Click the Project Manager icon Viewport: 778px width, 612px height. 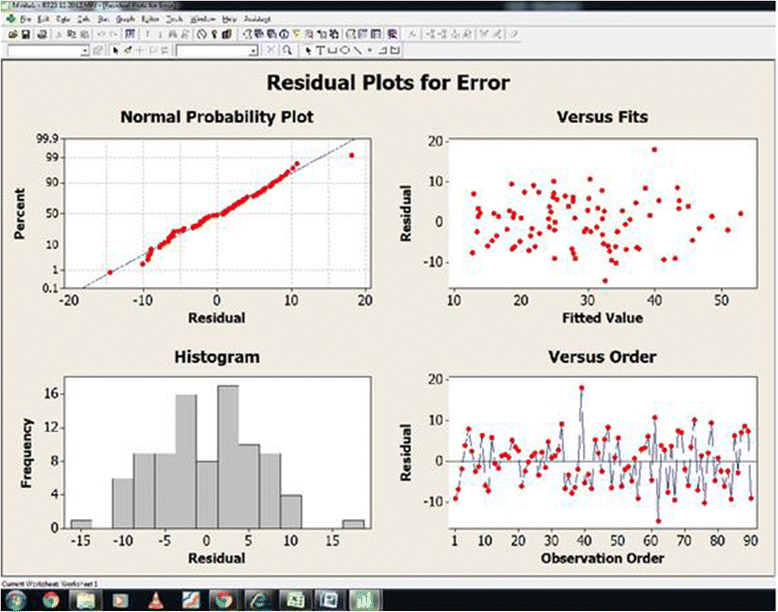[x=376, y=35]
